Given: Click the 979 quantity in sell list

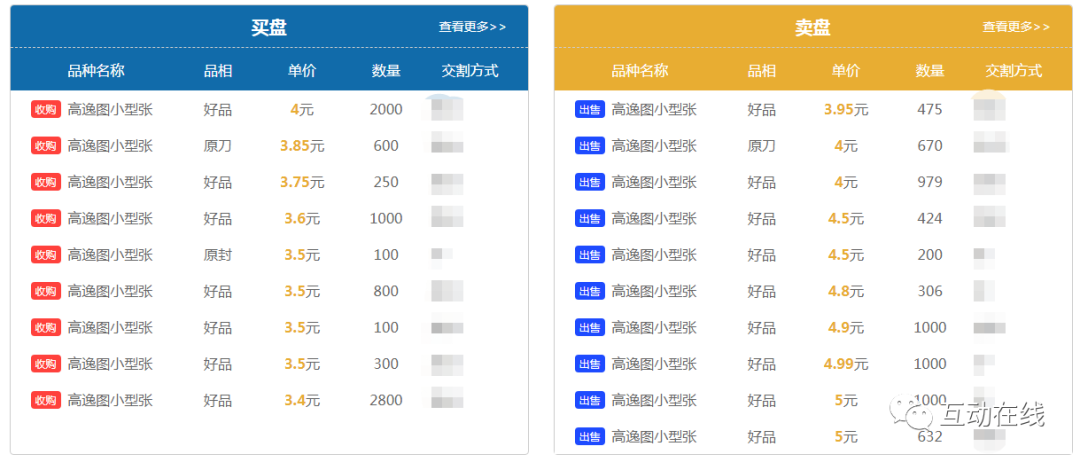Looking at the screenshot, I should [x=930, y=182].
